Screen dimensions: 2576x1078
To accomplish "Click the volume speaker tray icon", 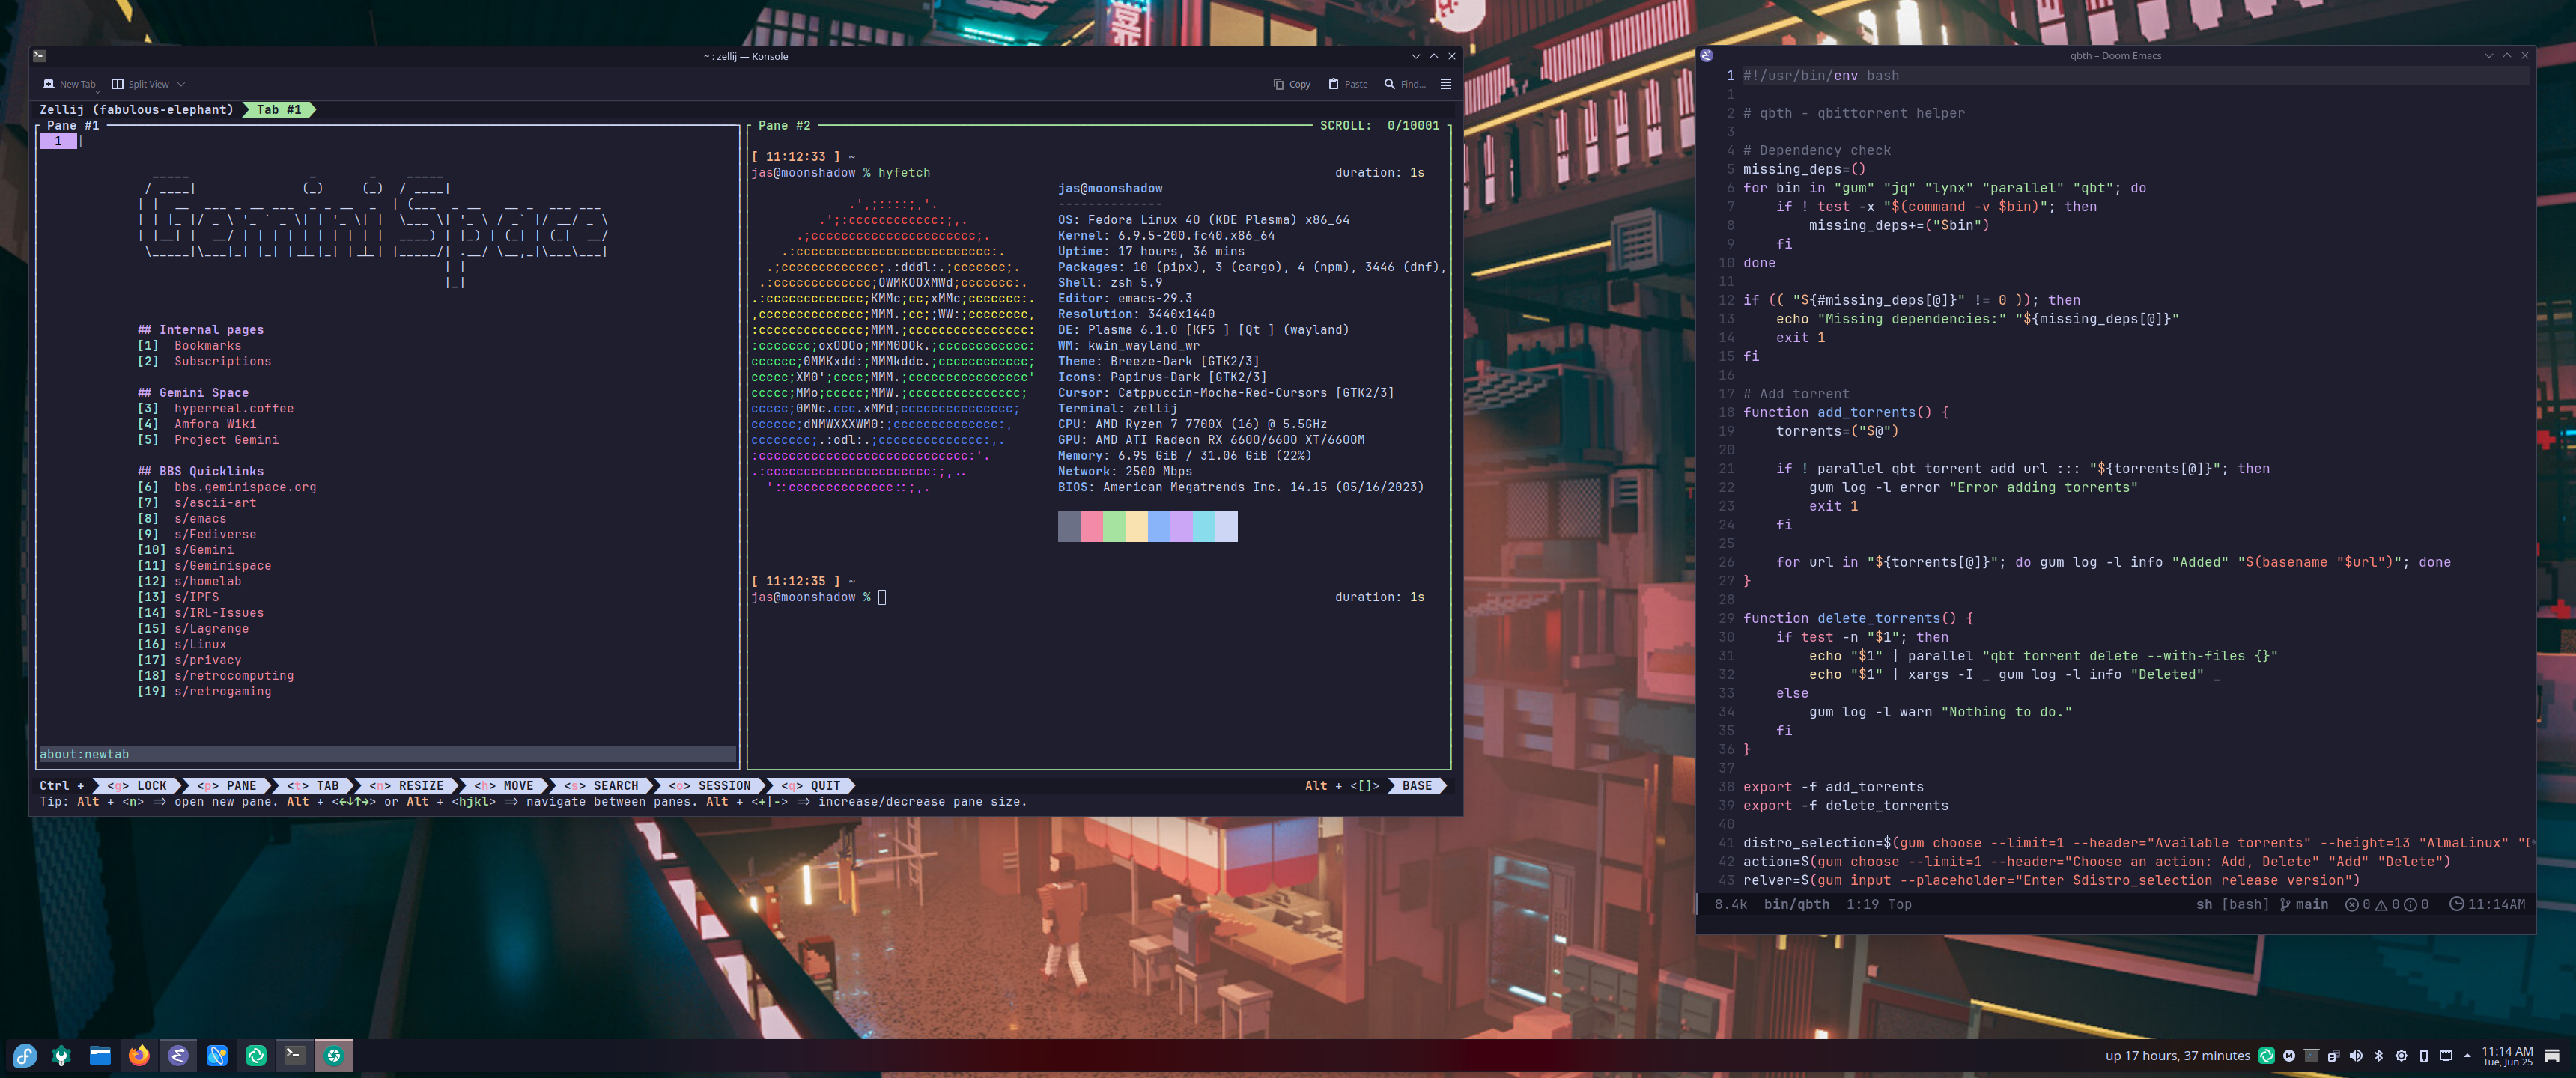I will 2355,1055.
